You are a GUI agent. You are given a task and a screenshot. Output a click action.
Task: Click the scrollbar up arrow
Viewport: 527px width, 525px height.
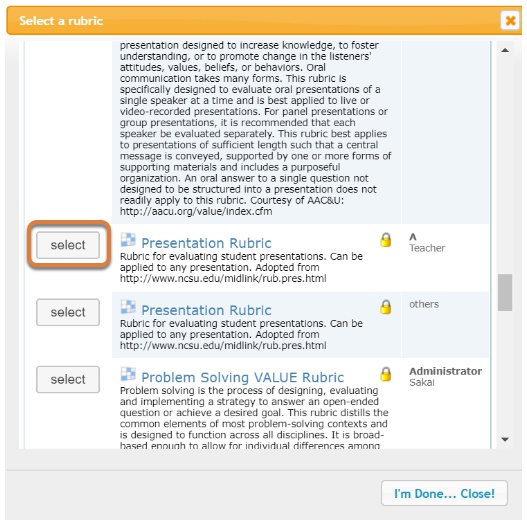coord(505,50)
